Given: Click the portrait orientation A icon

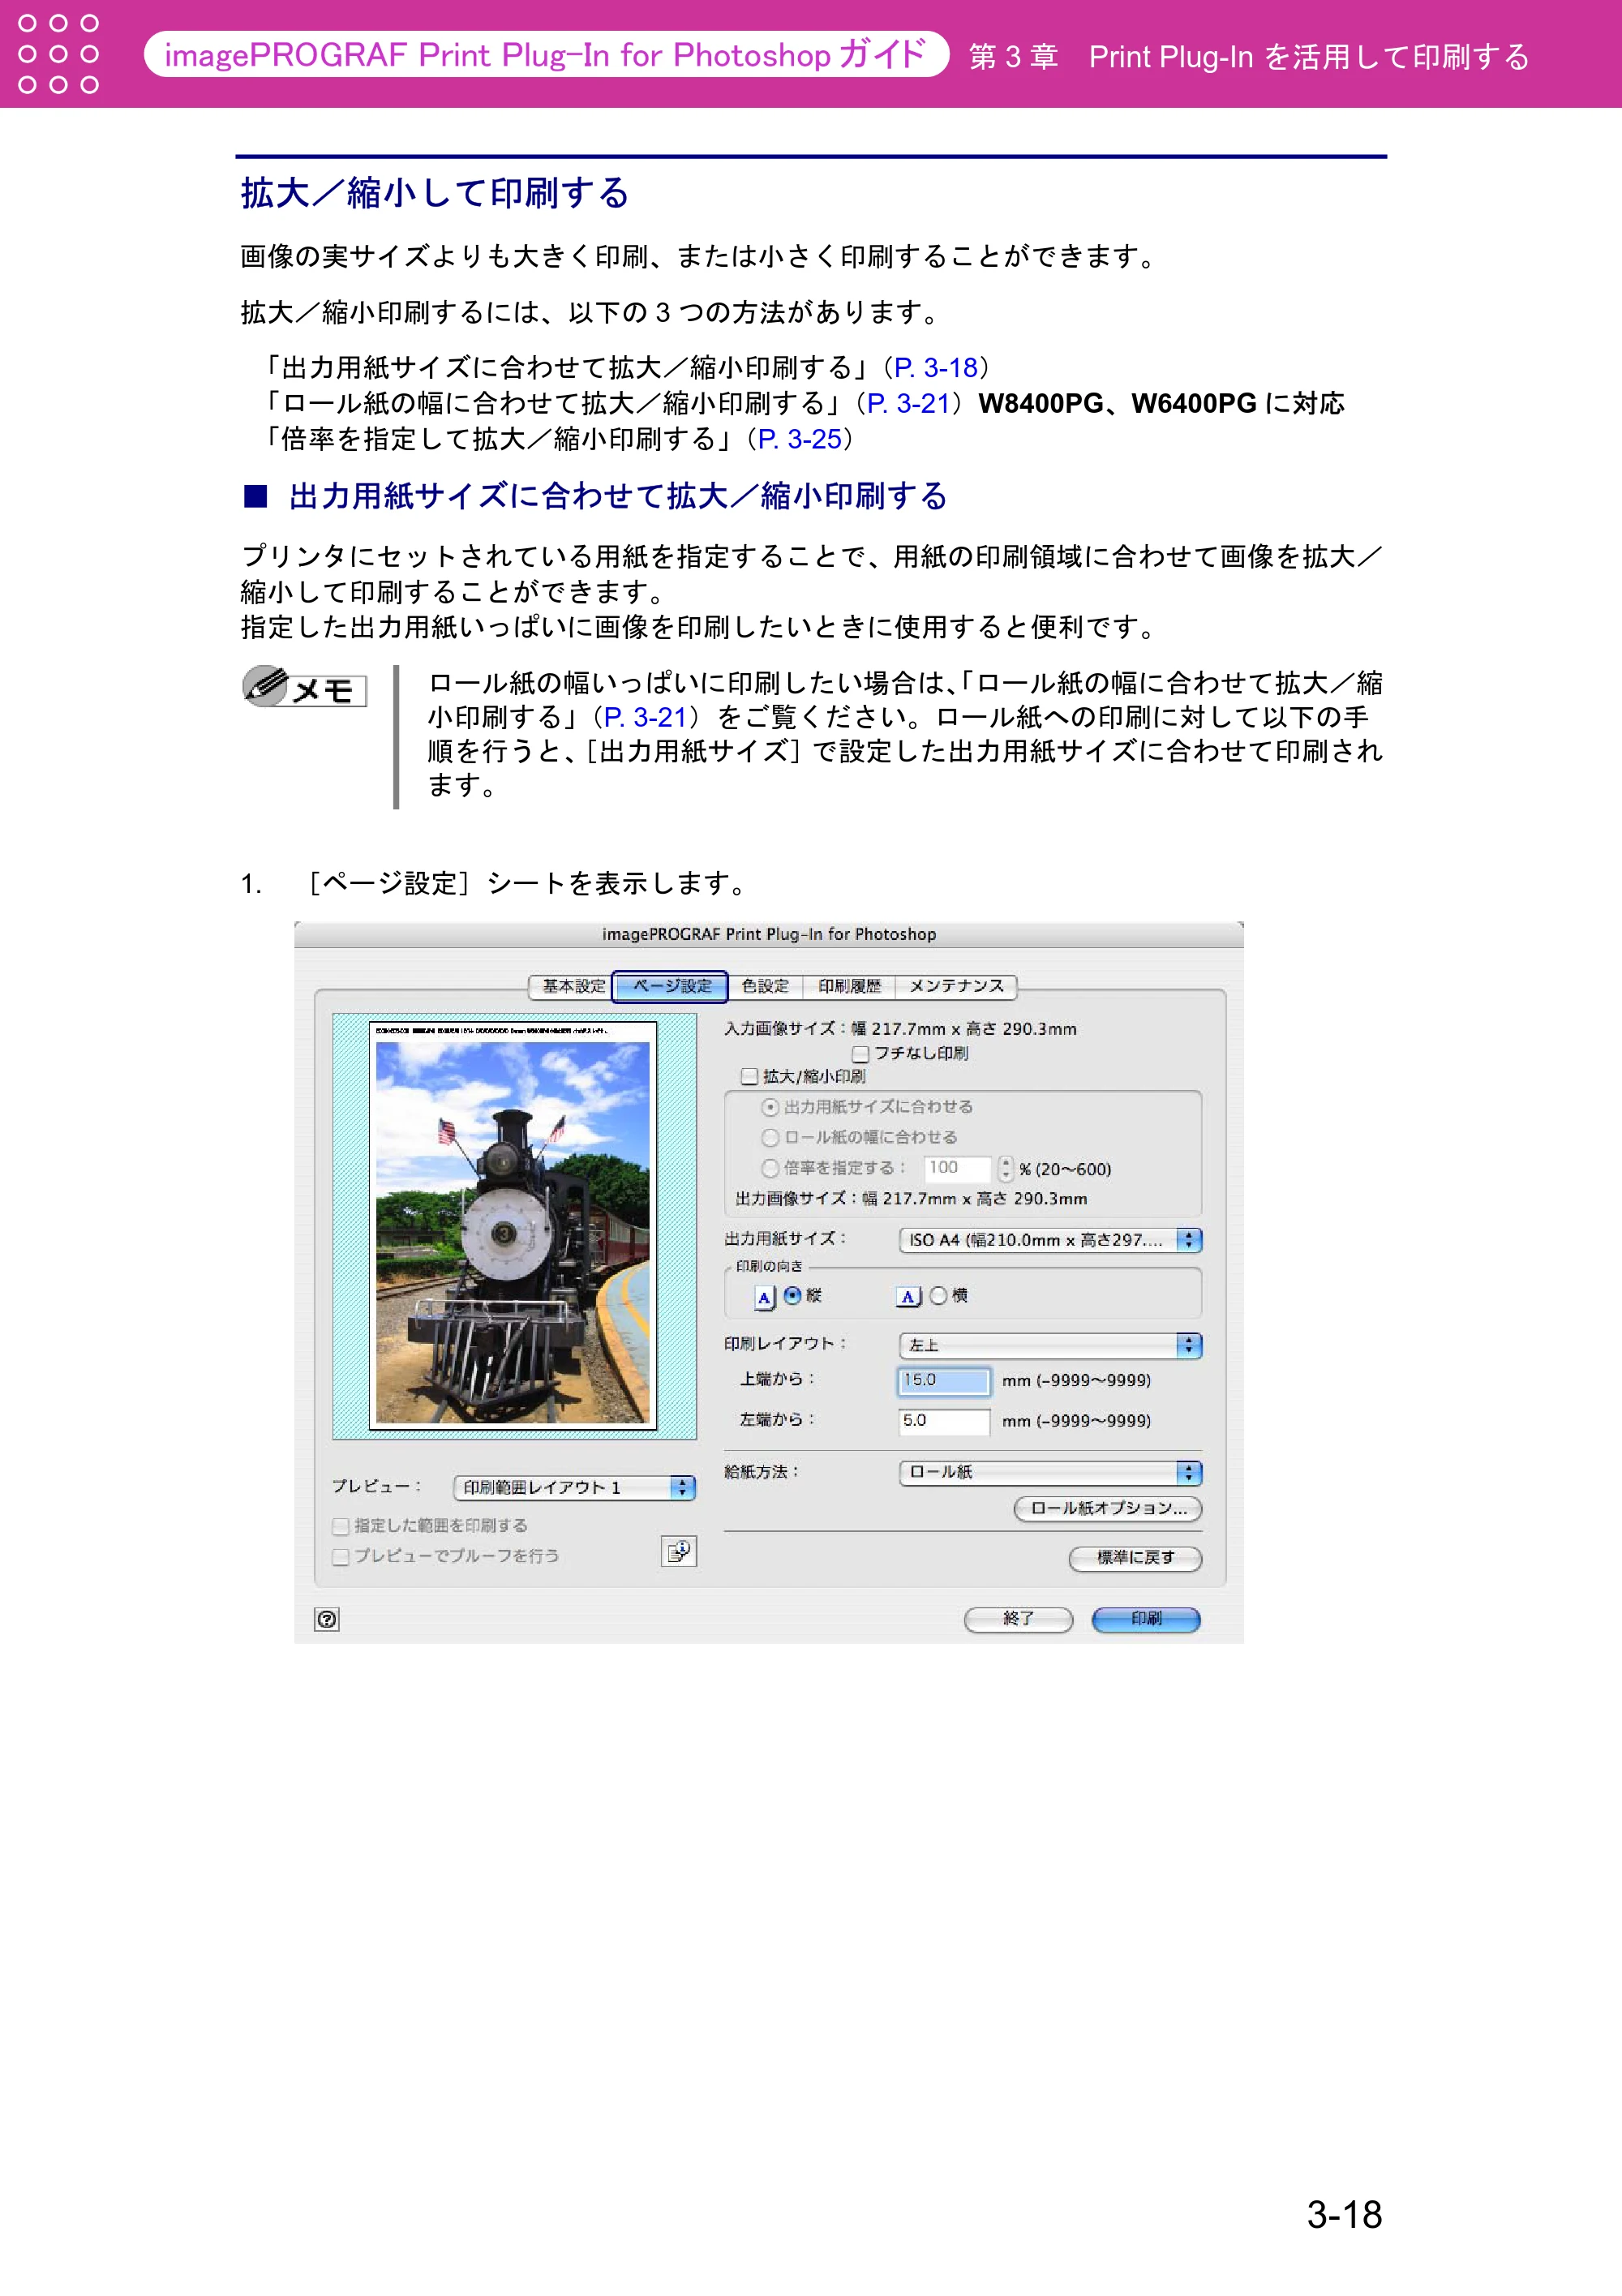Looking at the screenshot, I should pos(765,1297).
